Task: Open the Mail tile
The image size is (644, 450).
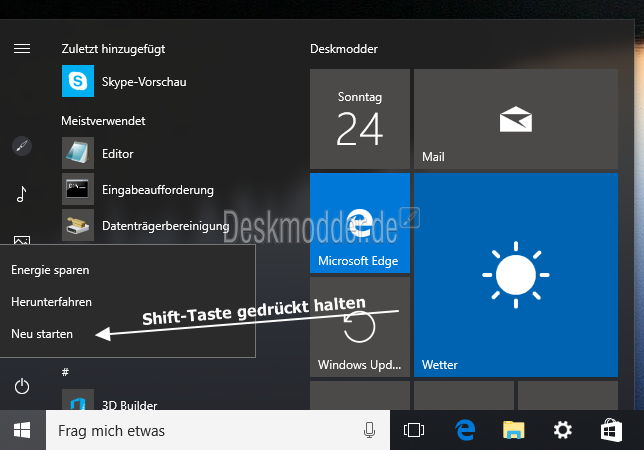Action: [516, 119]
